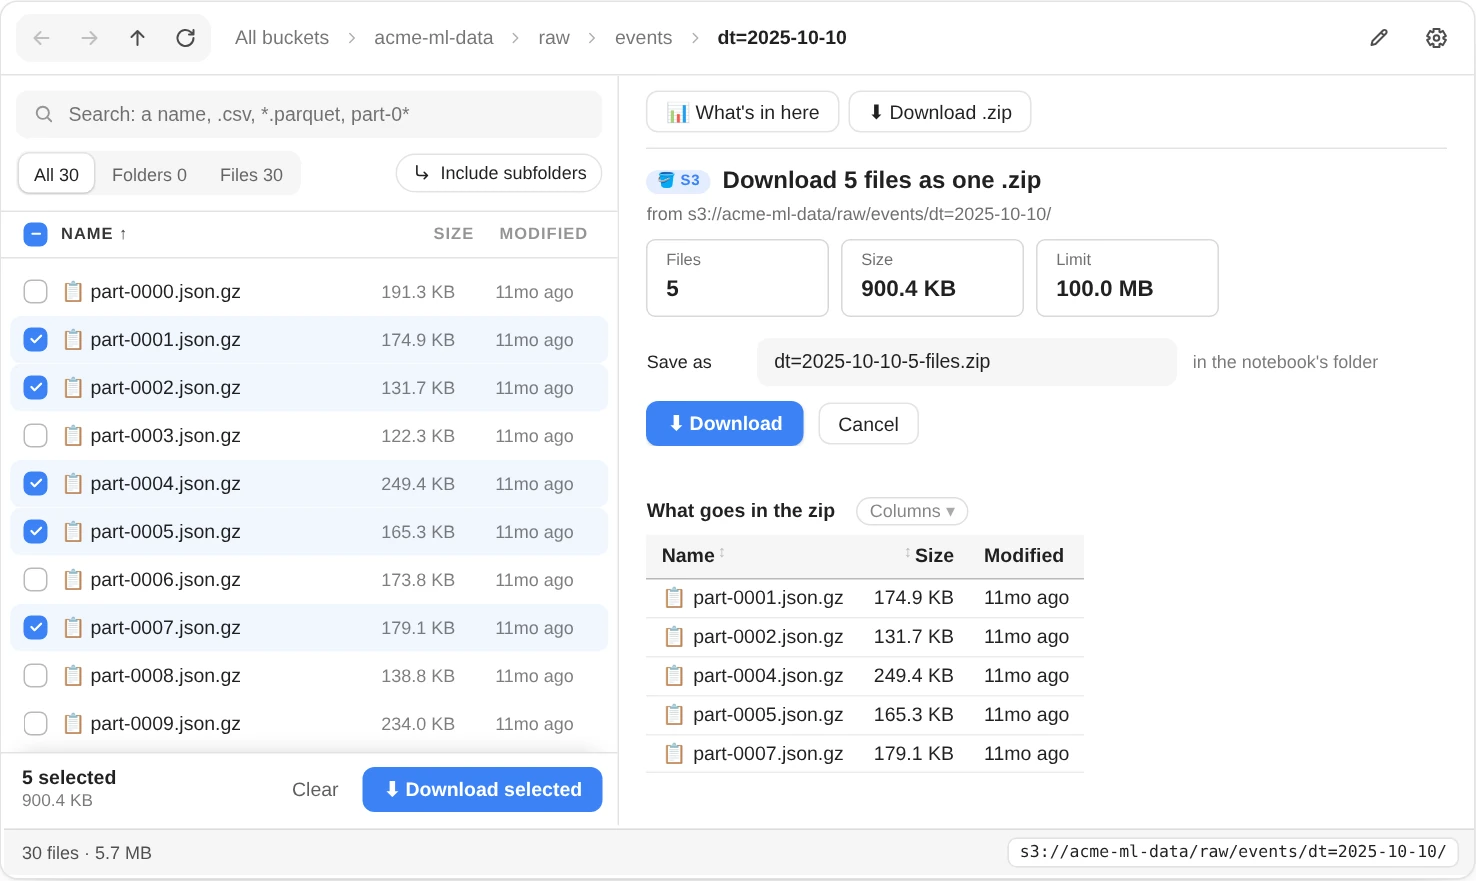Toggle the select-all checkbox in header
The image size is (1476, 881).
coord(35,234)
